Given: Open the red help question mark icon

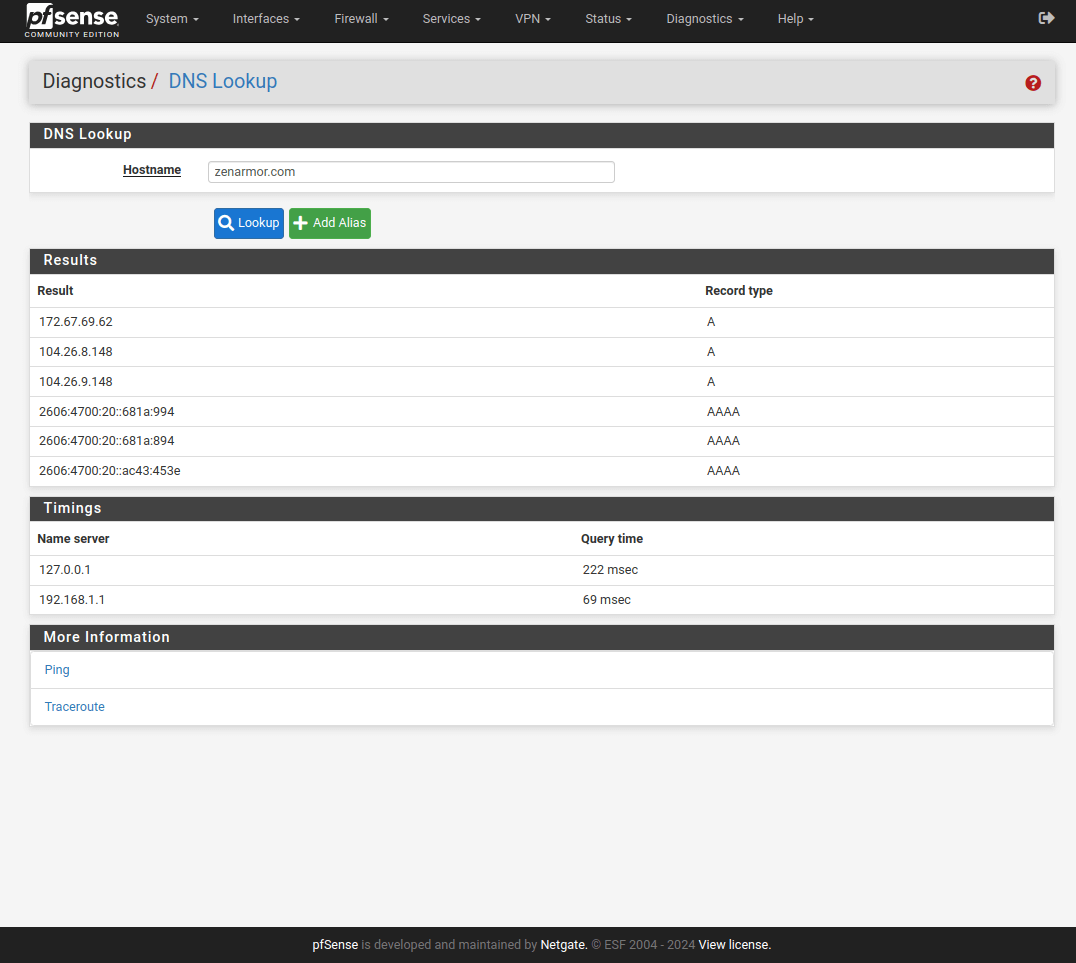Looking at the screenshot, I should pyautogui.click(x=1033, y=83).
